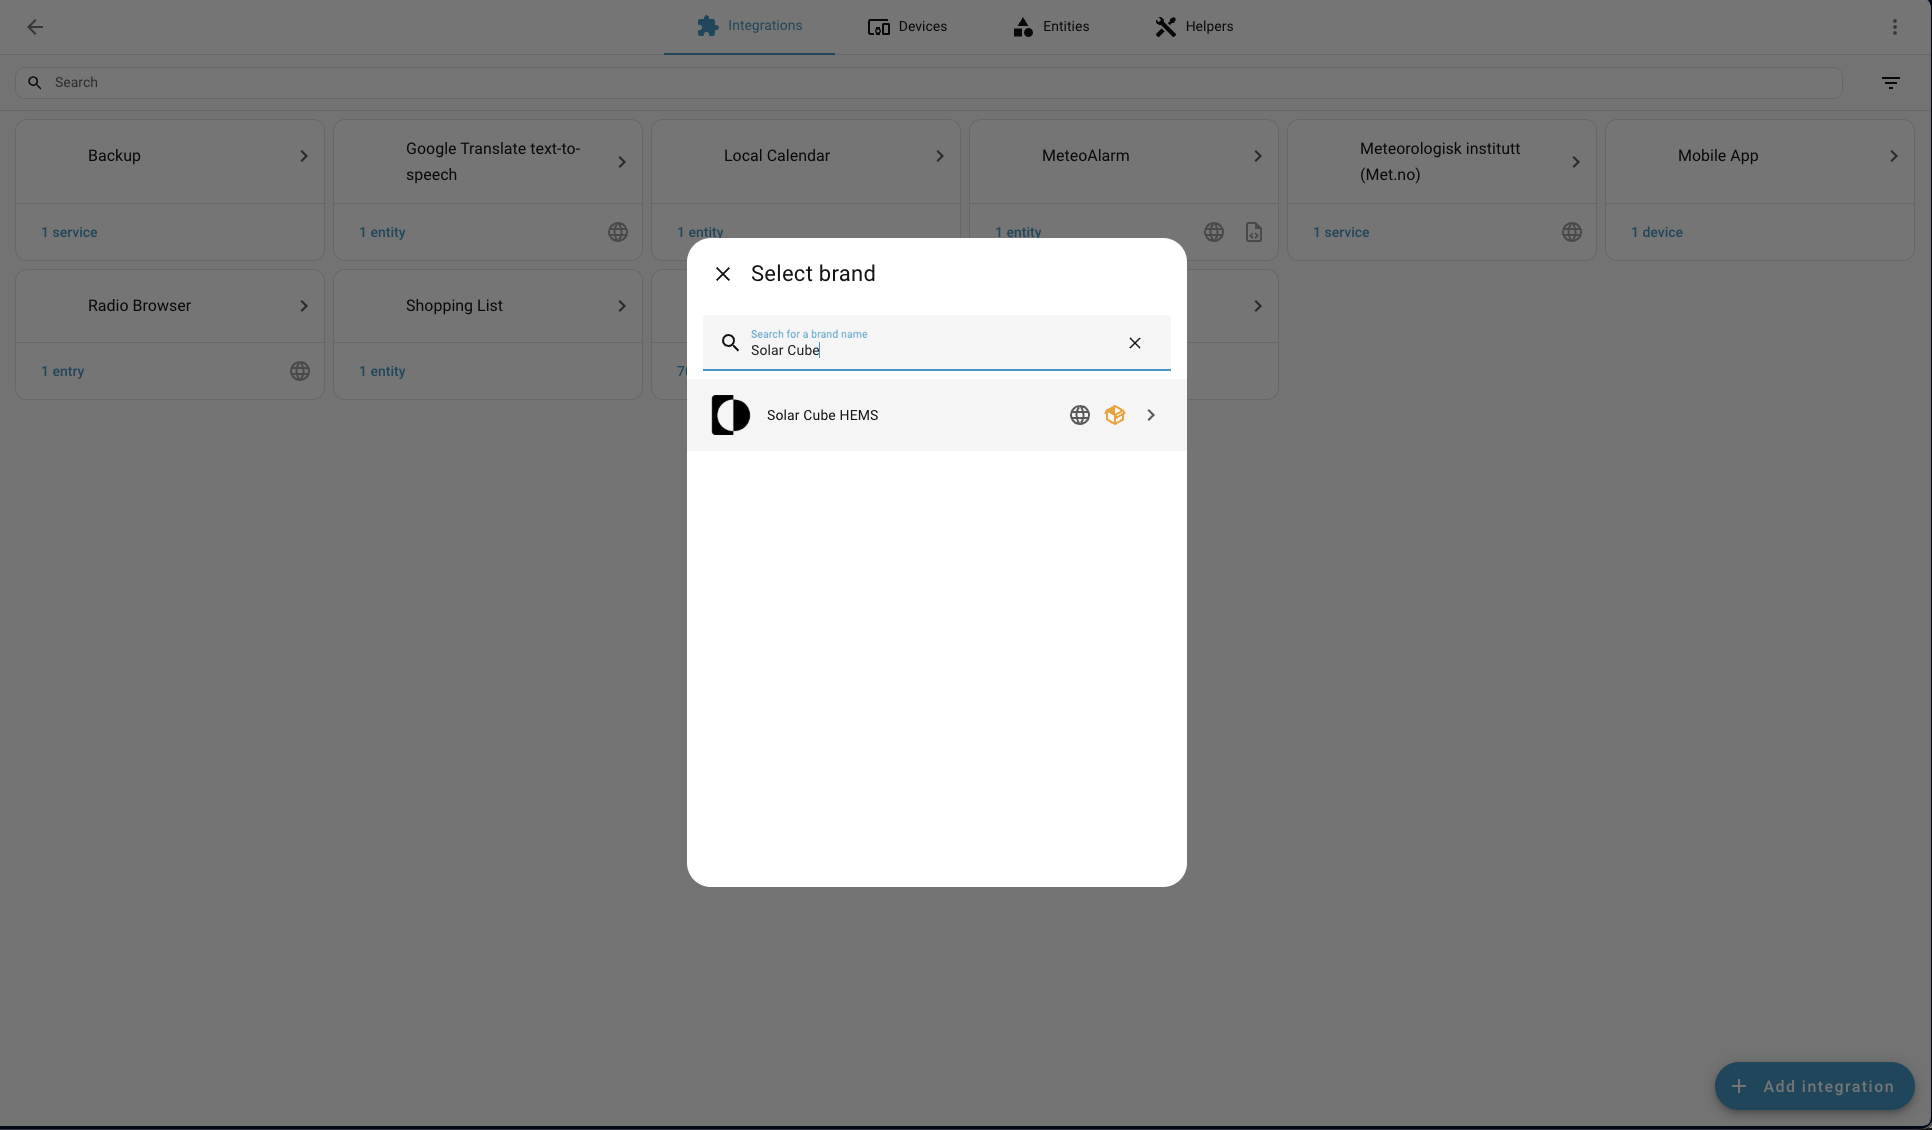The image size is (1932, 1130).
Task: Click MeteoAlarm's cloud globe icon
Action: point(1214,232)
